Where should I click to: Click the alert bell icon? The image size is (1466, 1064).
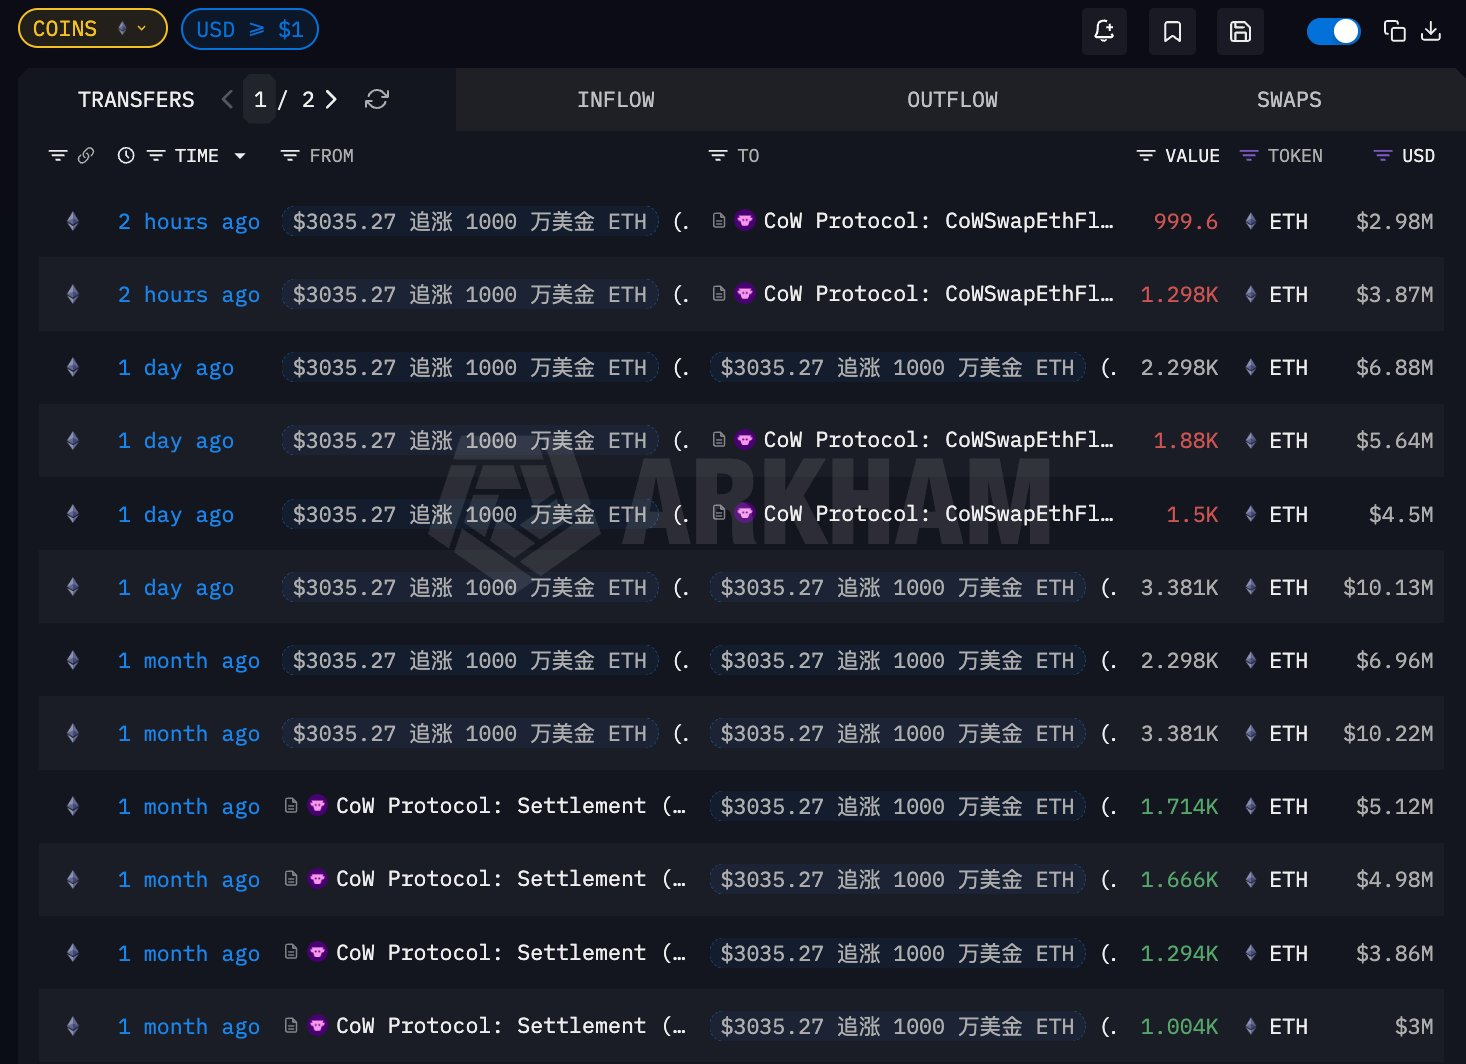(1104, 31)
